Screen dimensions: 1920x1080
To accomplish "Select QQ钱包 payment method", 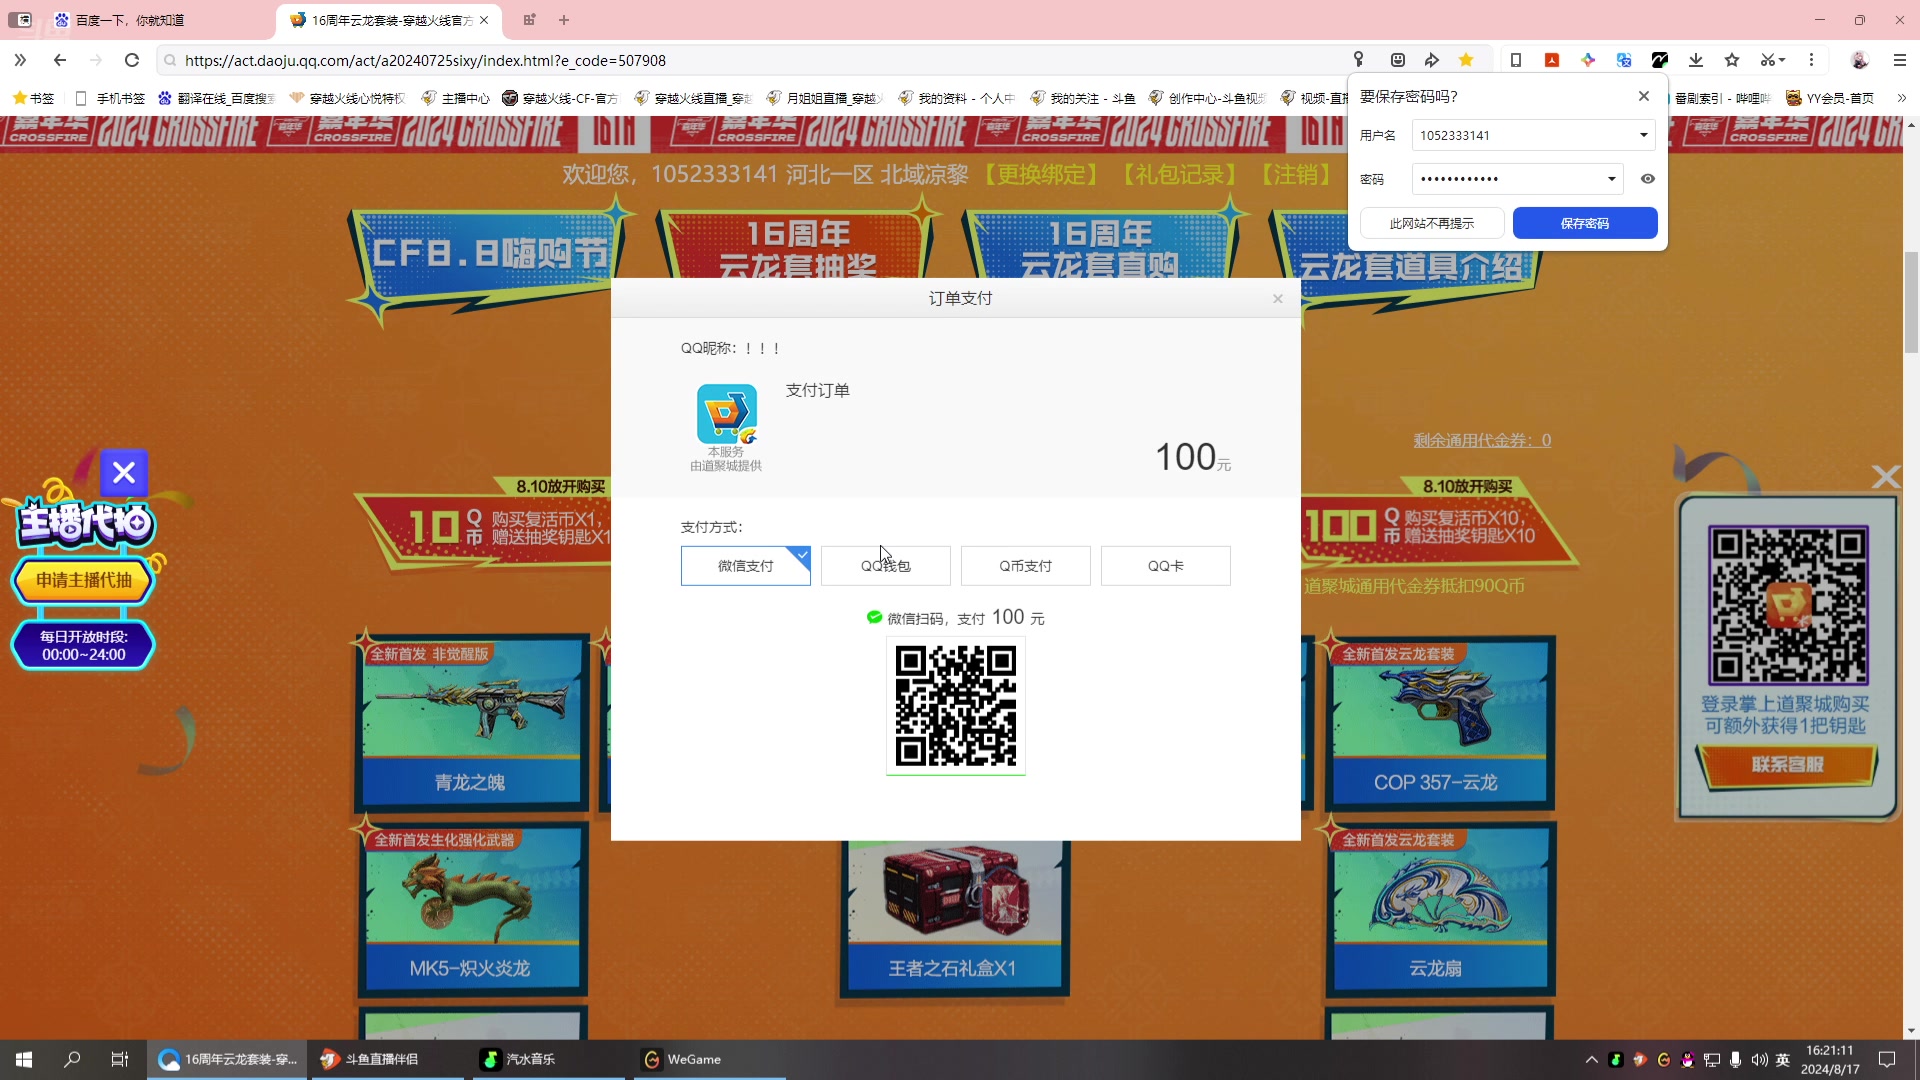I will [886, 566].
